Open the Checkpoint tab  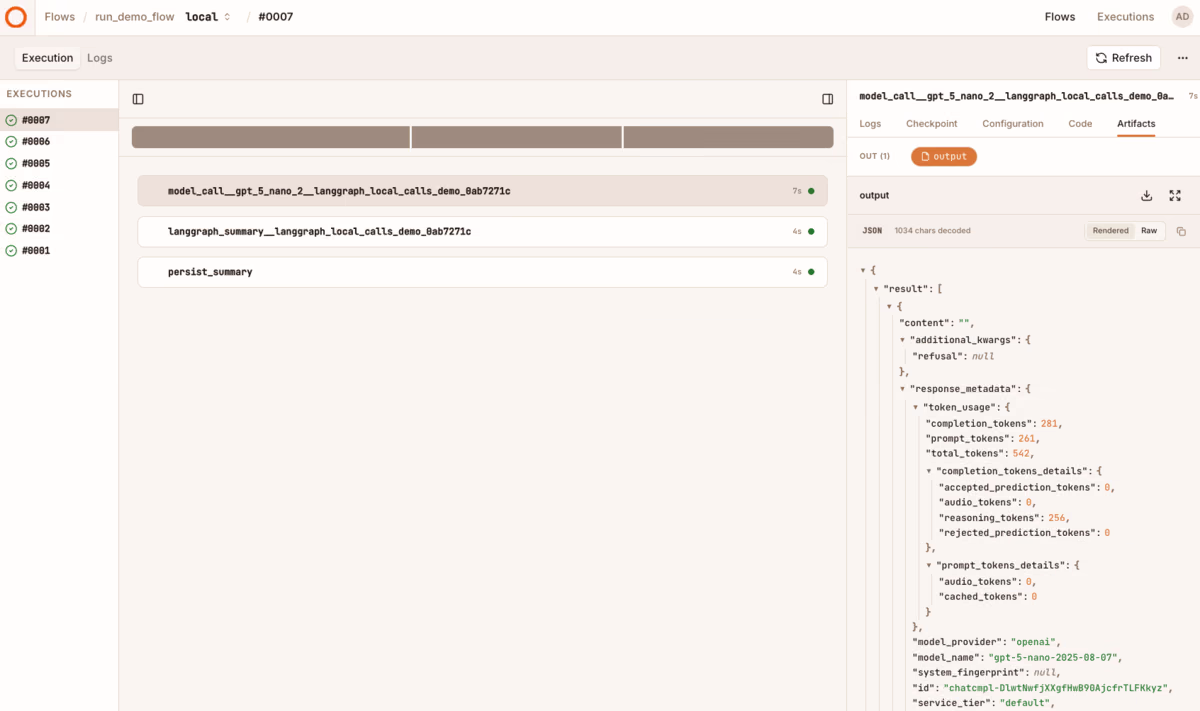click(x=931, y=124)
